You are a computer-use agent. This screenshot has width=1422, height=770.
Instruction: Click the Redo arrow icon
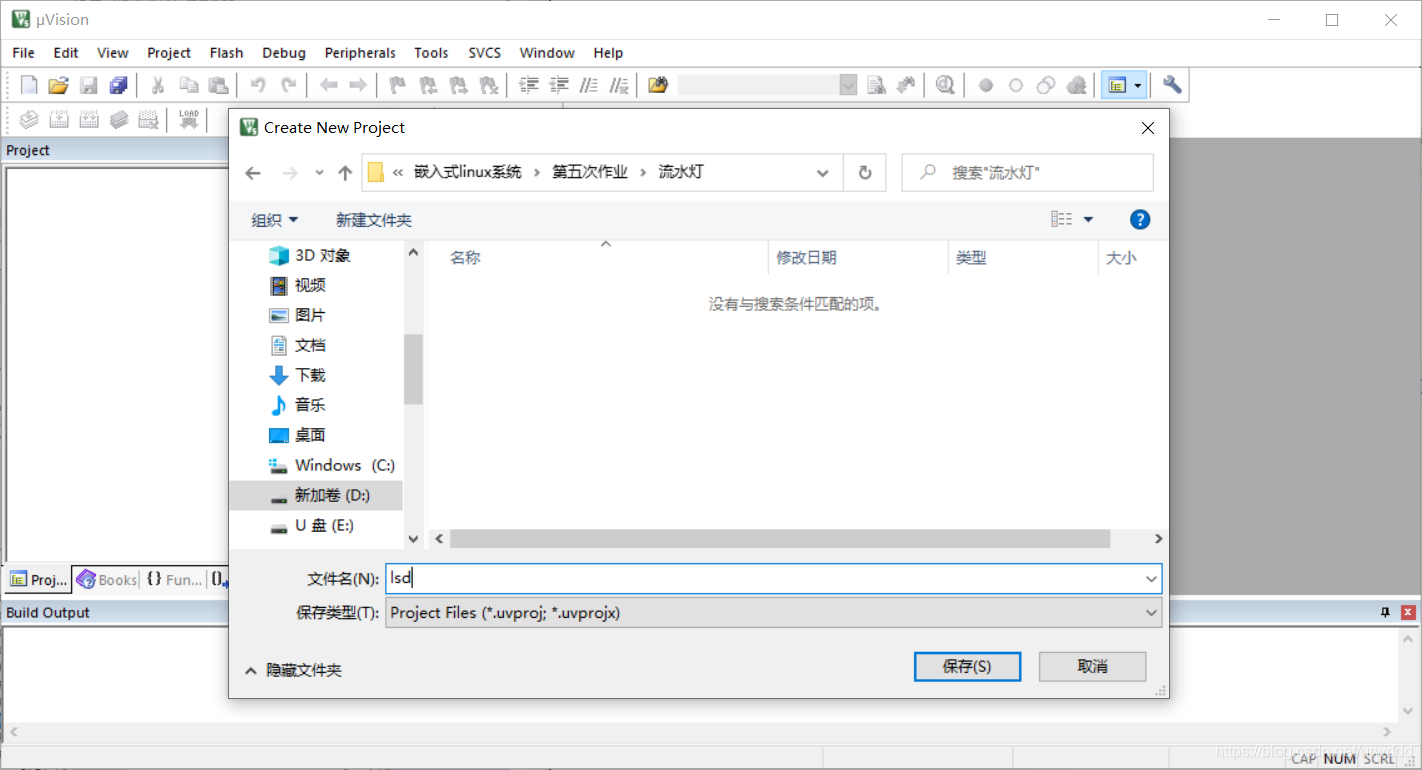coord(289,85)
